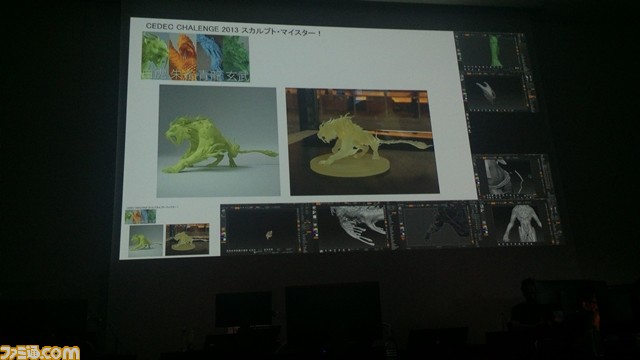Open the green leg ZBrush screenshot
The image size is (640, 360).
point(491,51)
